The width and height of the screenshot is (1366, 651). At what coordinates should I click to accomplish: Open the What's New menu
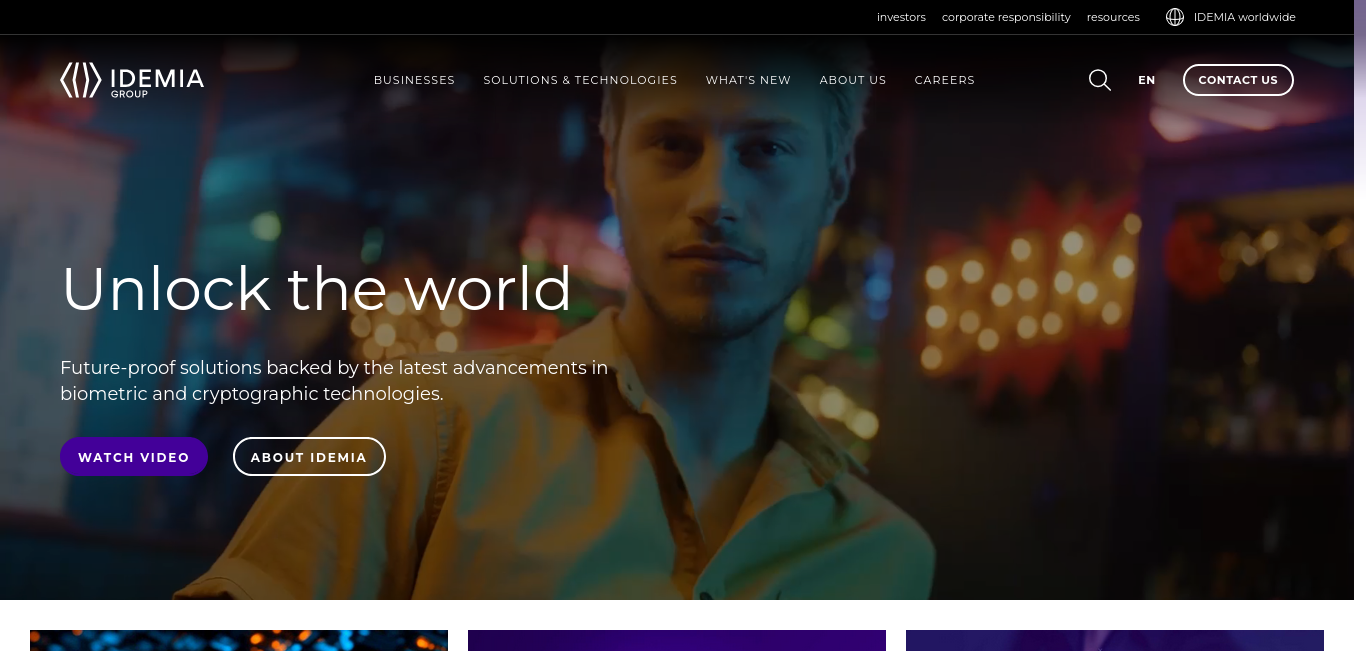pos(748,80)
